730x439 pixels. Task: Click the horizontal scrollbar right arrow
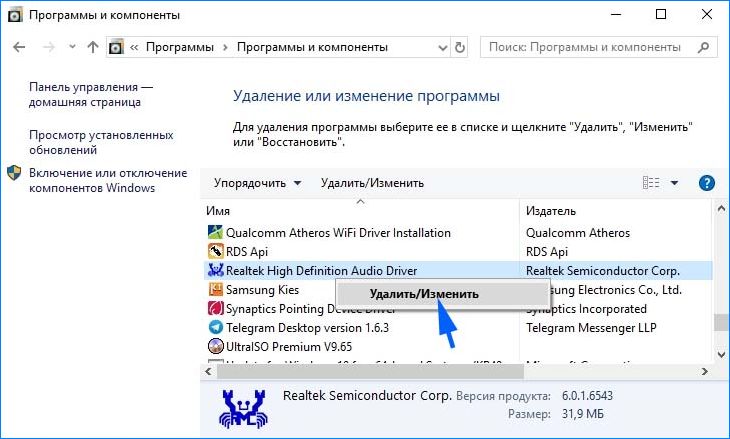tap(704, 371)
